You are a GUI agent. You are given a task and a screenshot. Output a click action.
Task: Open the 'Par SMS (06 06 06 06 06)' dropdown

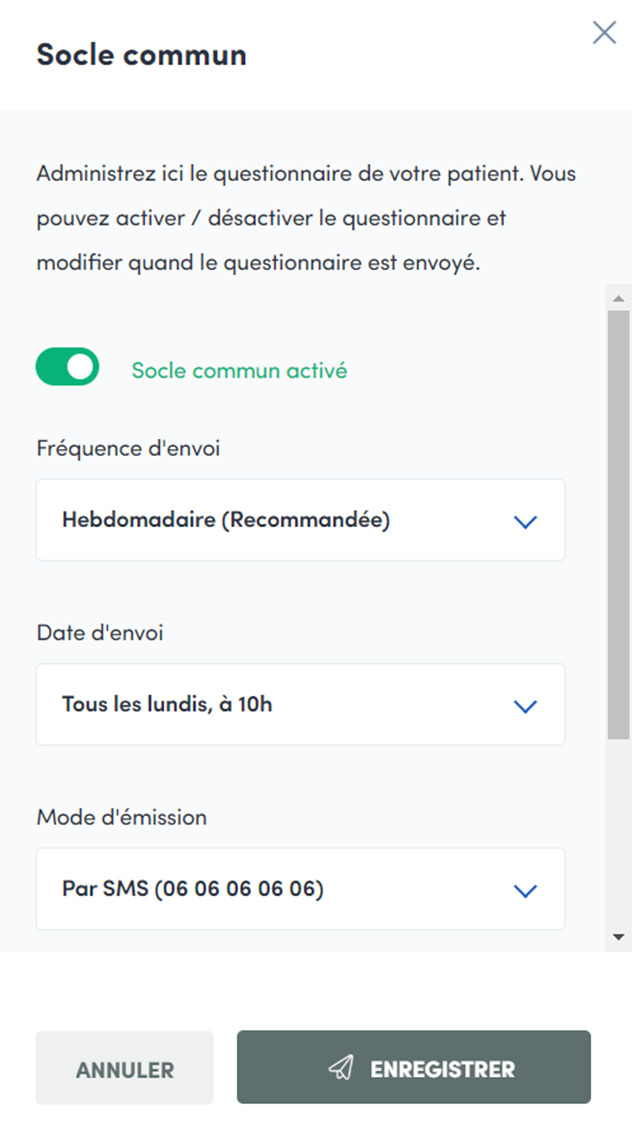pyautogui.click(x=300, y=889)
